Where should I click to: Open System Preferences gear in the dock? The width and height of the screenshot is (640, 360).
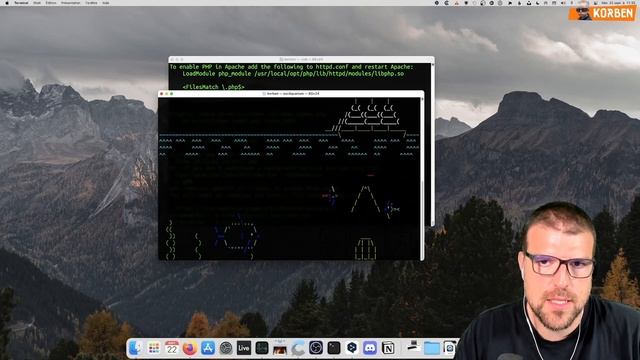tap(226, 348)
